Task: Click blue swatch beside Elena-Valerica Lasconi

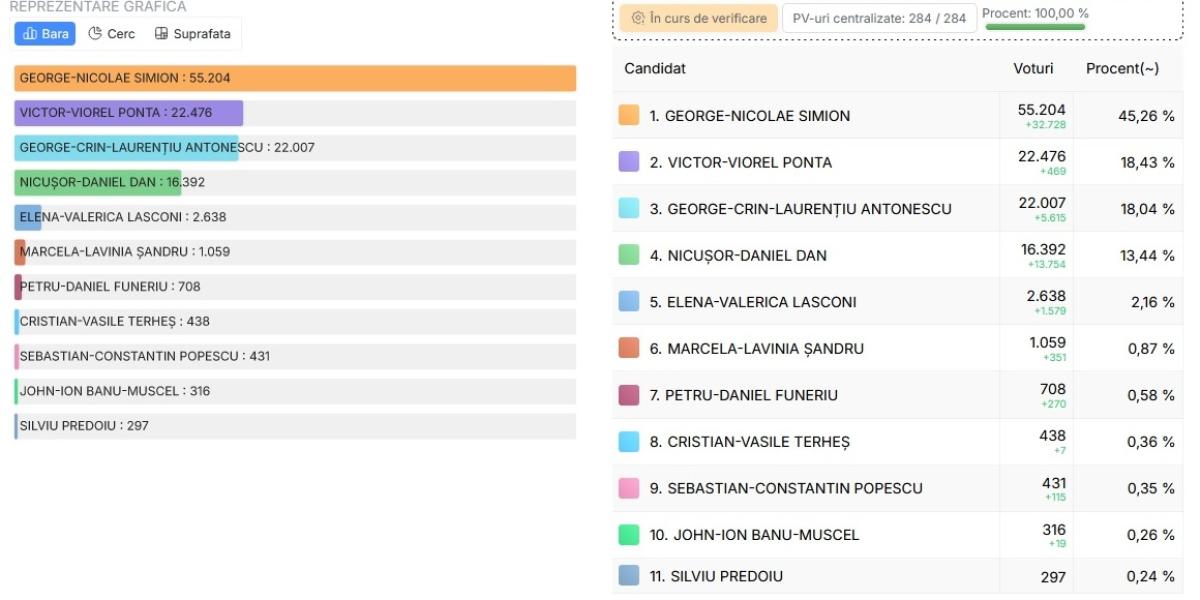Action: click(x=629, y=302)
